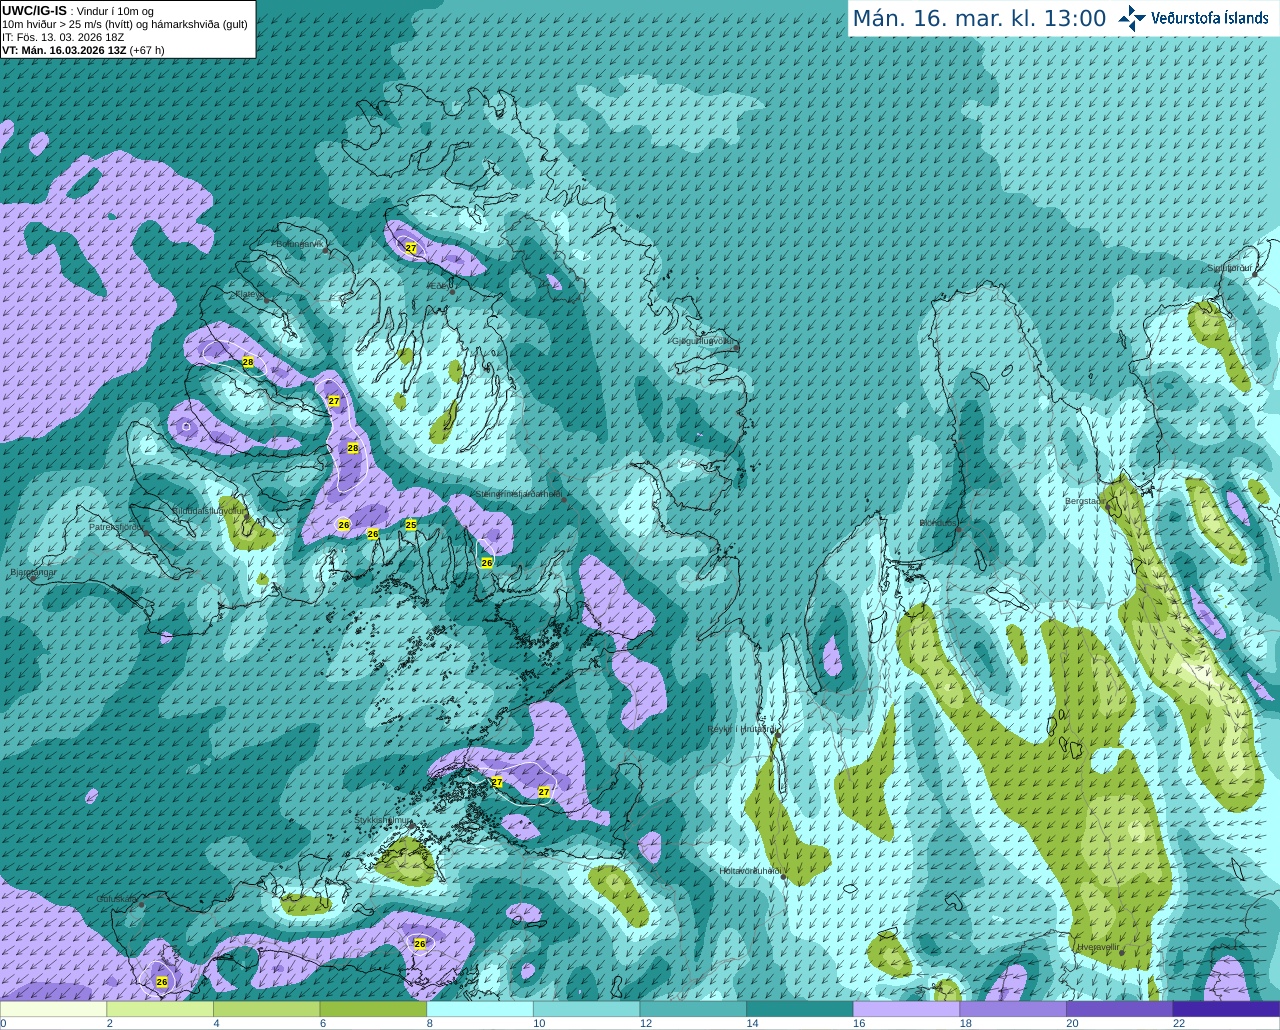
Task: Pick the 12–14 teal scale swatch
Action: (693, 1009)
